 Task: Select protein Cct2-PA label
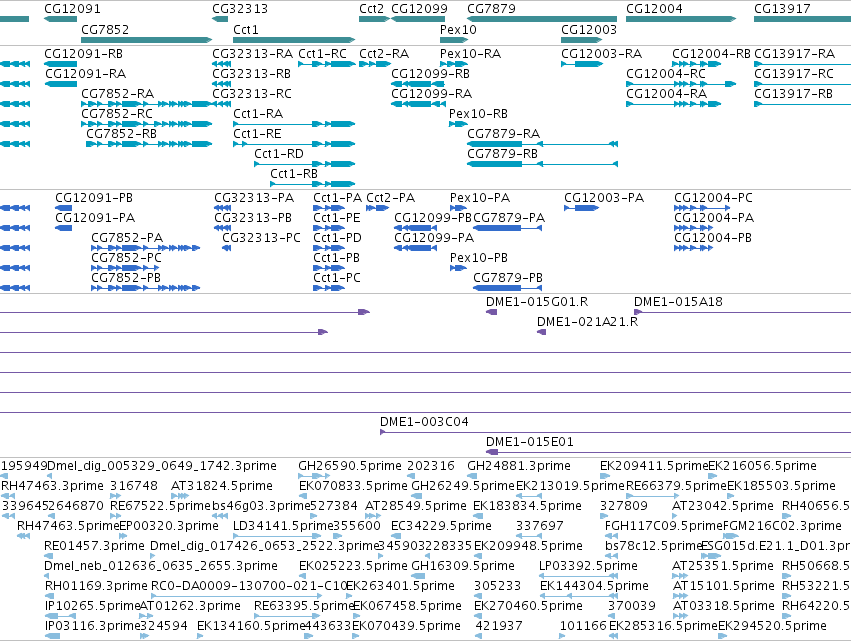point(391,198)
